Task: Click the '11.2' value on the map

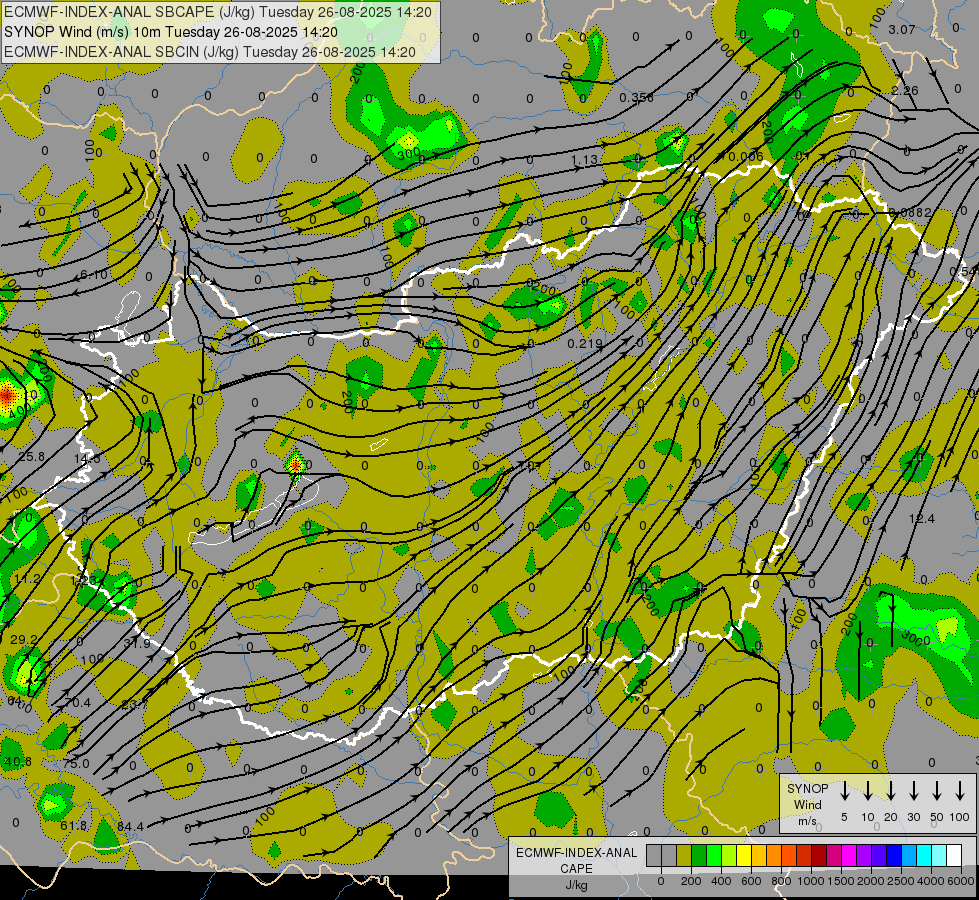Action: (x=27, y=579)
